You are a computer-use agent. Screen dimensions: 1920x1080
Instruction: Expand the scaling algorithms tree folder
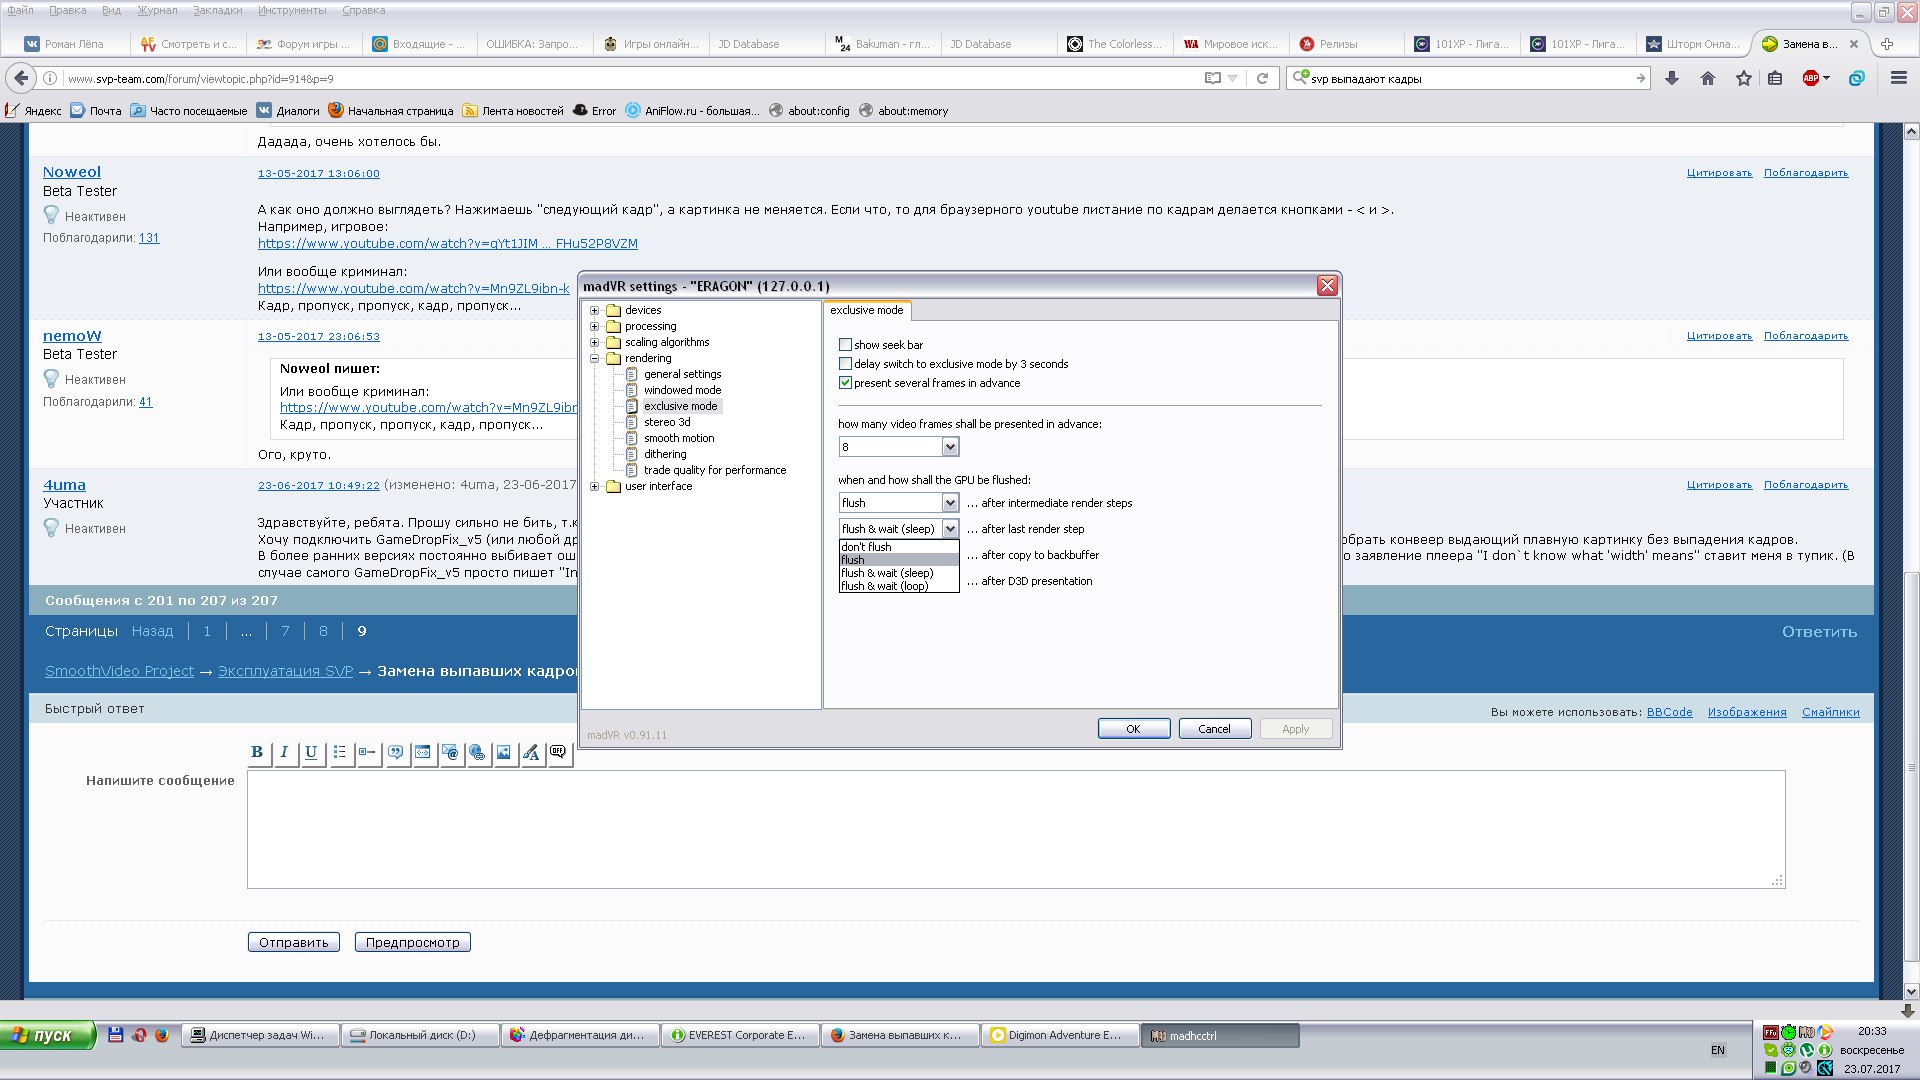(x=595, y=342)
